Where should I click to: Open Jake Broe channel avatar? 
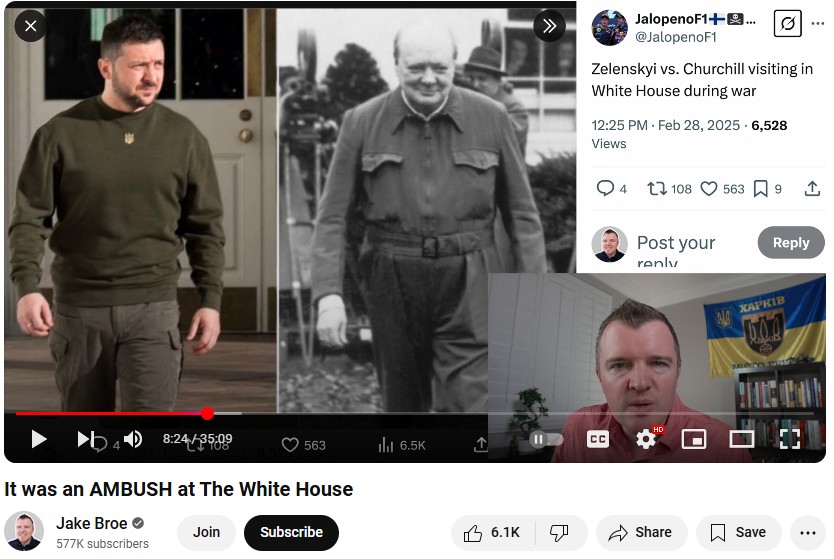tap(24, 531)
